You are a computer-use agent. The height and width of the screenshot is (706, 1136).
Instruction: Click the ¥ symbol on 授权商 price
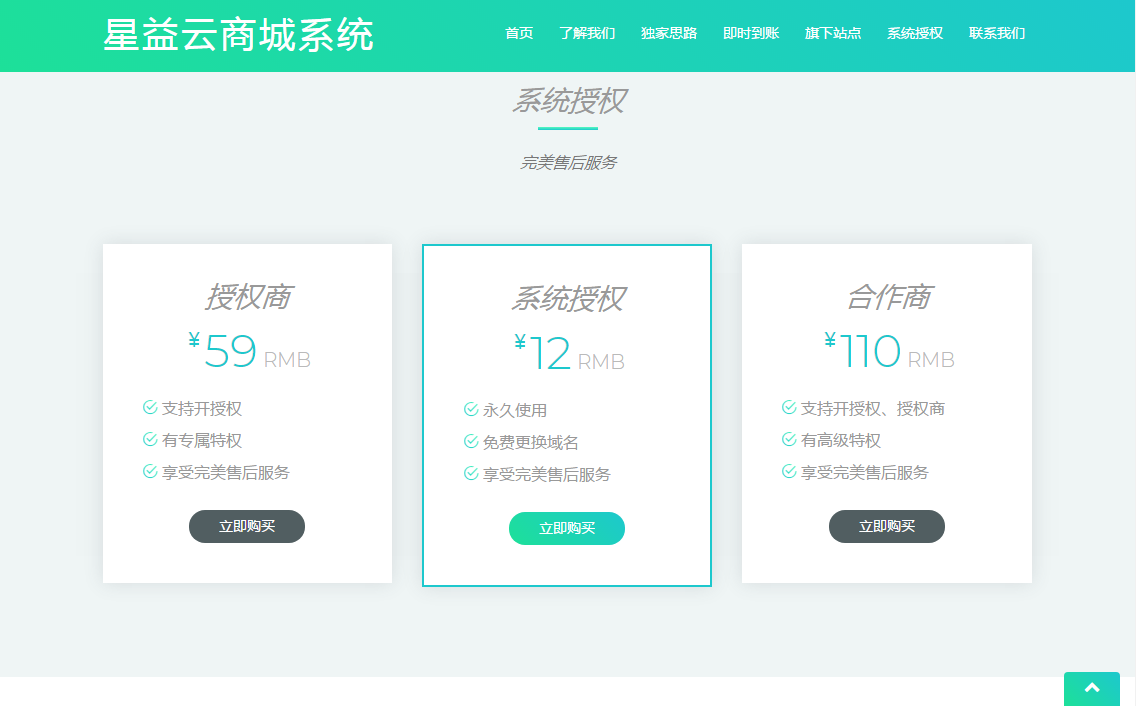[194, 341]
